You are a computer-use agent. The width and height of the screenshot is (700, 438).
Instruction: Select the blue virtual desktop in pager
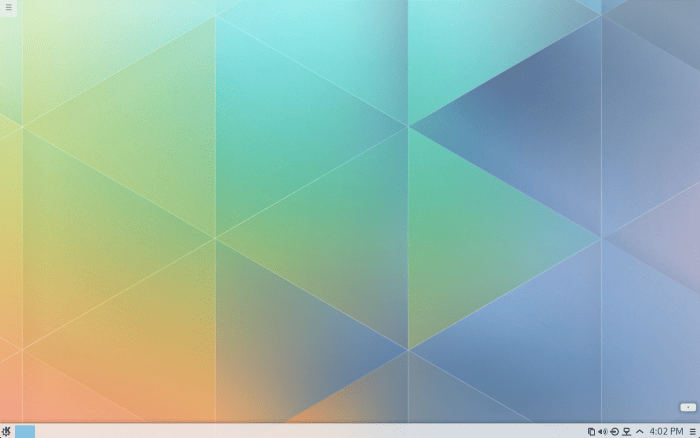coord(25,431)
